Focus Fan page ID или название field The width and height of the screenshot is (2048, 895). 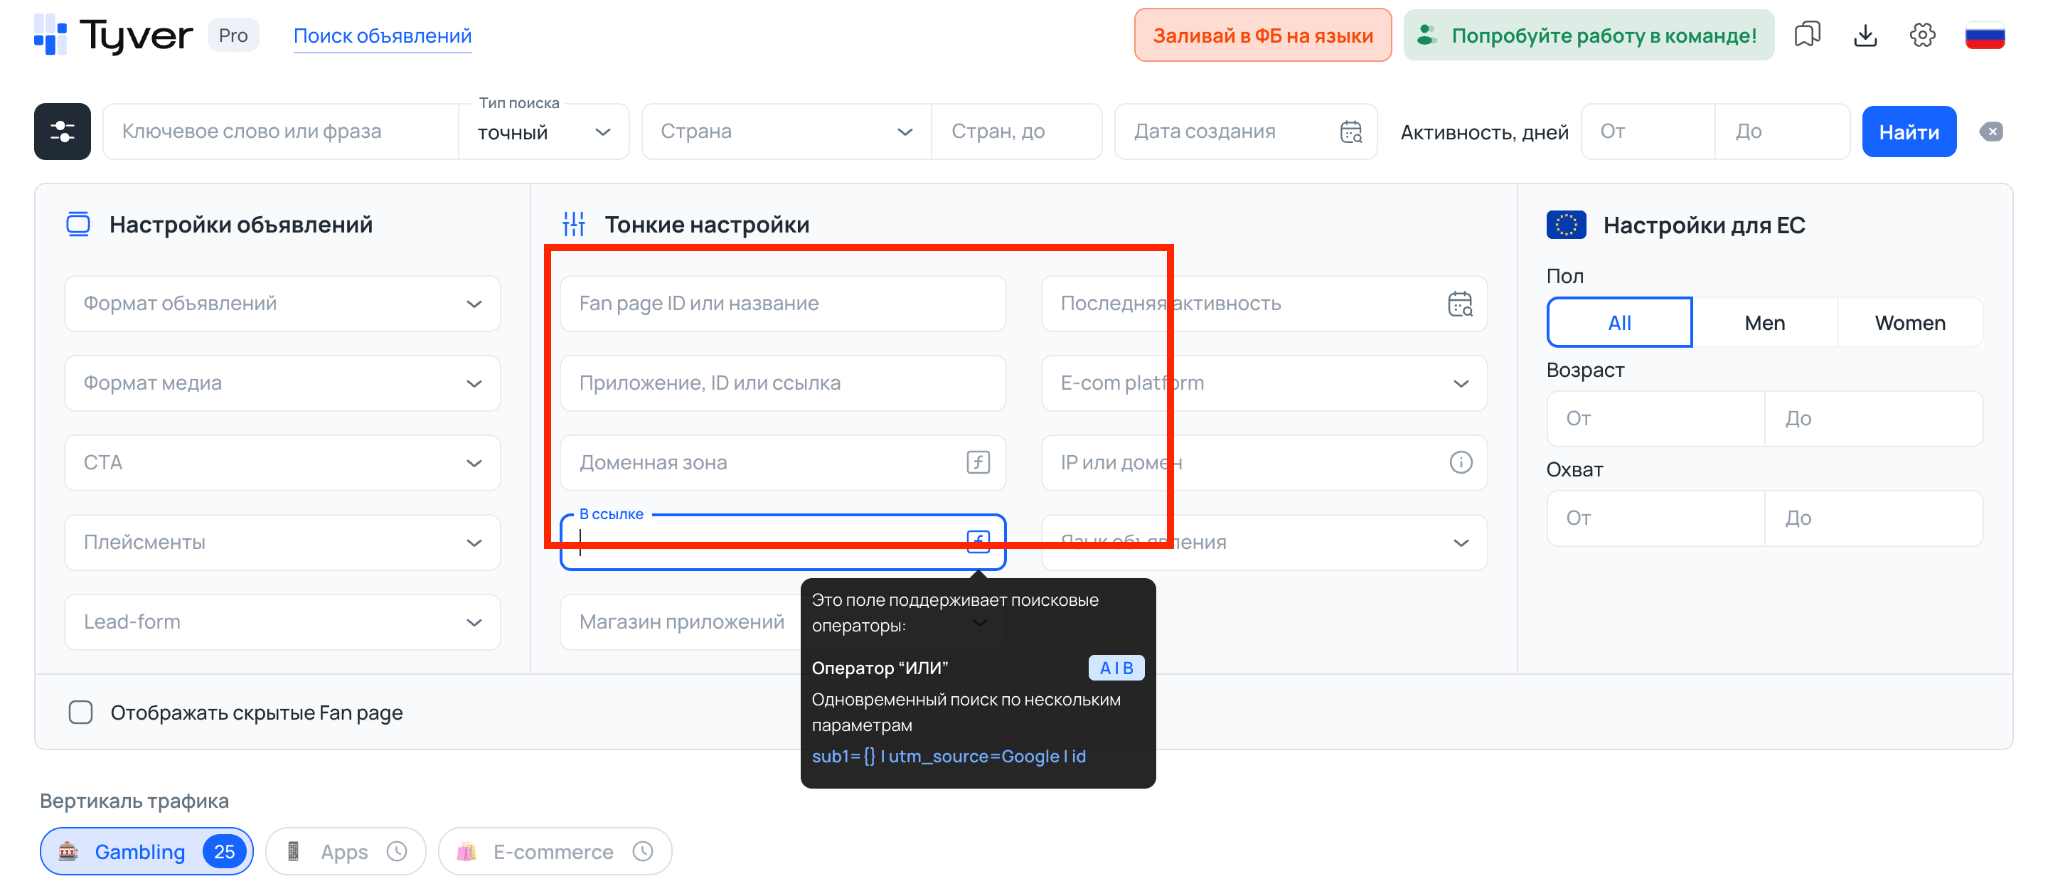pyautogui.click(x=783, y=304)
